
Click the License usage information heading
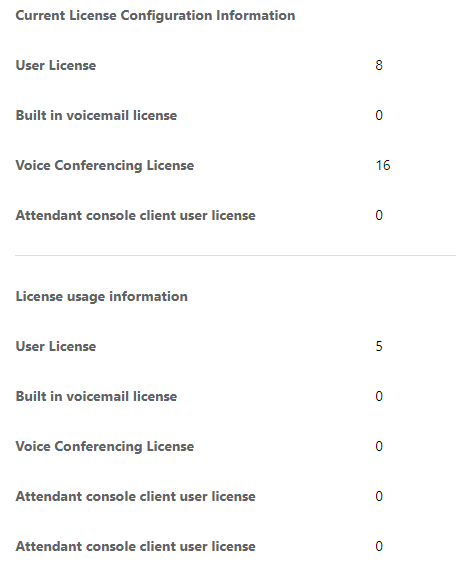tap(102, 297)
